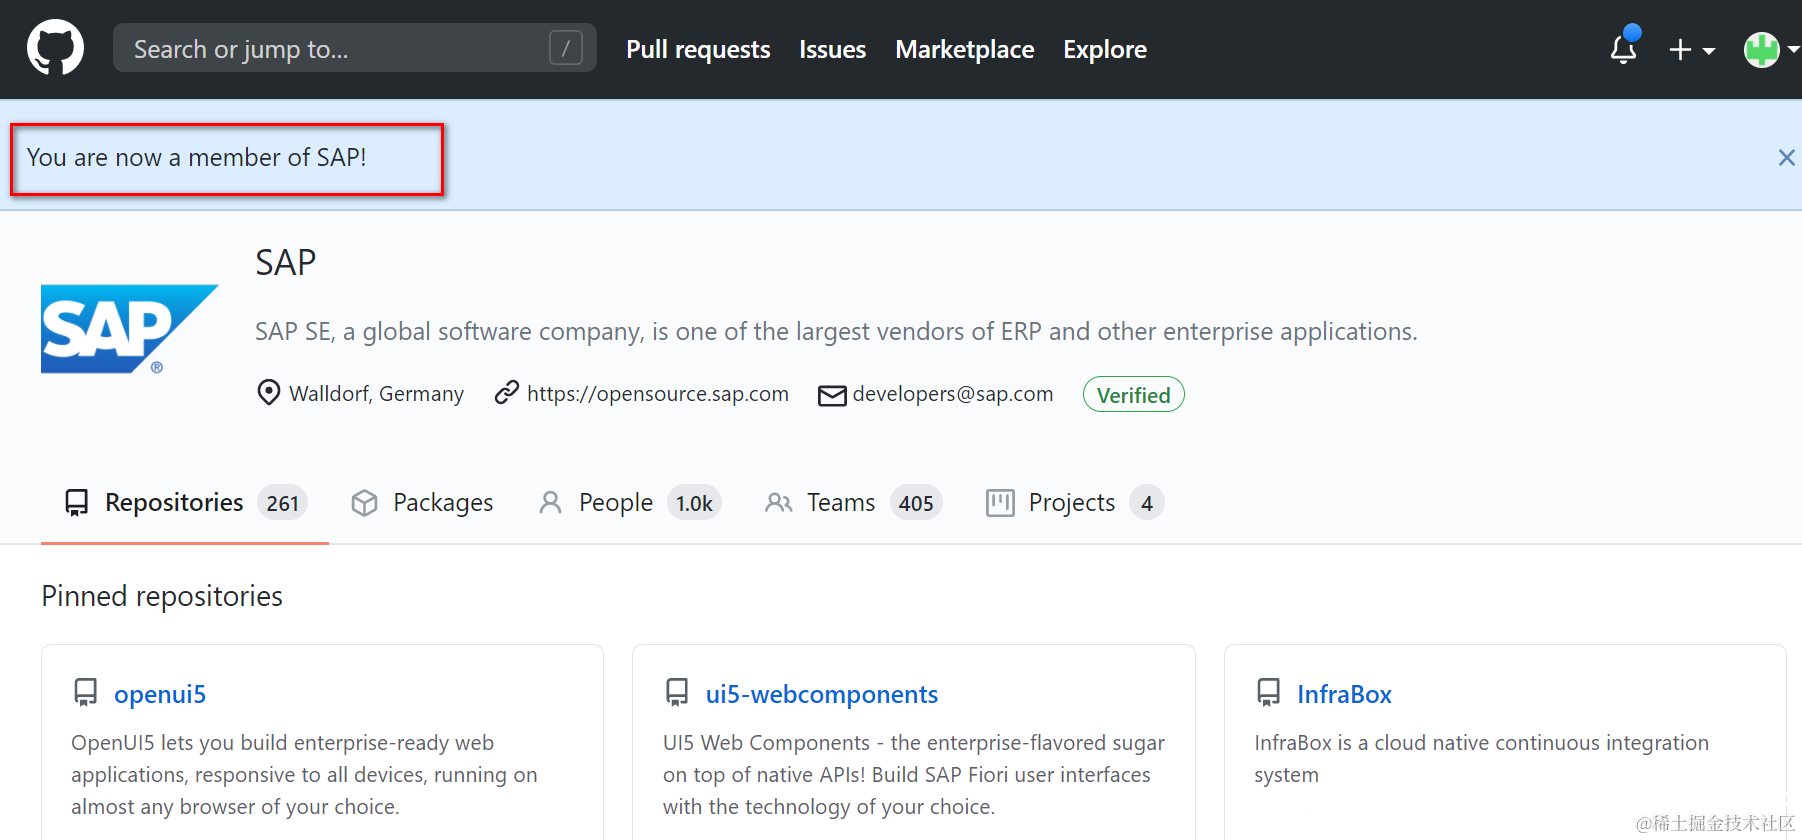
Task: Click the slash shortcut key icon
Action: [566, 48]
